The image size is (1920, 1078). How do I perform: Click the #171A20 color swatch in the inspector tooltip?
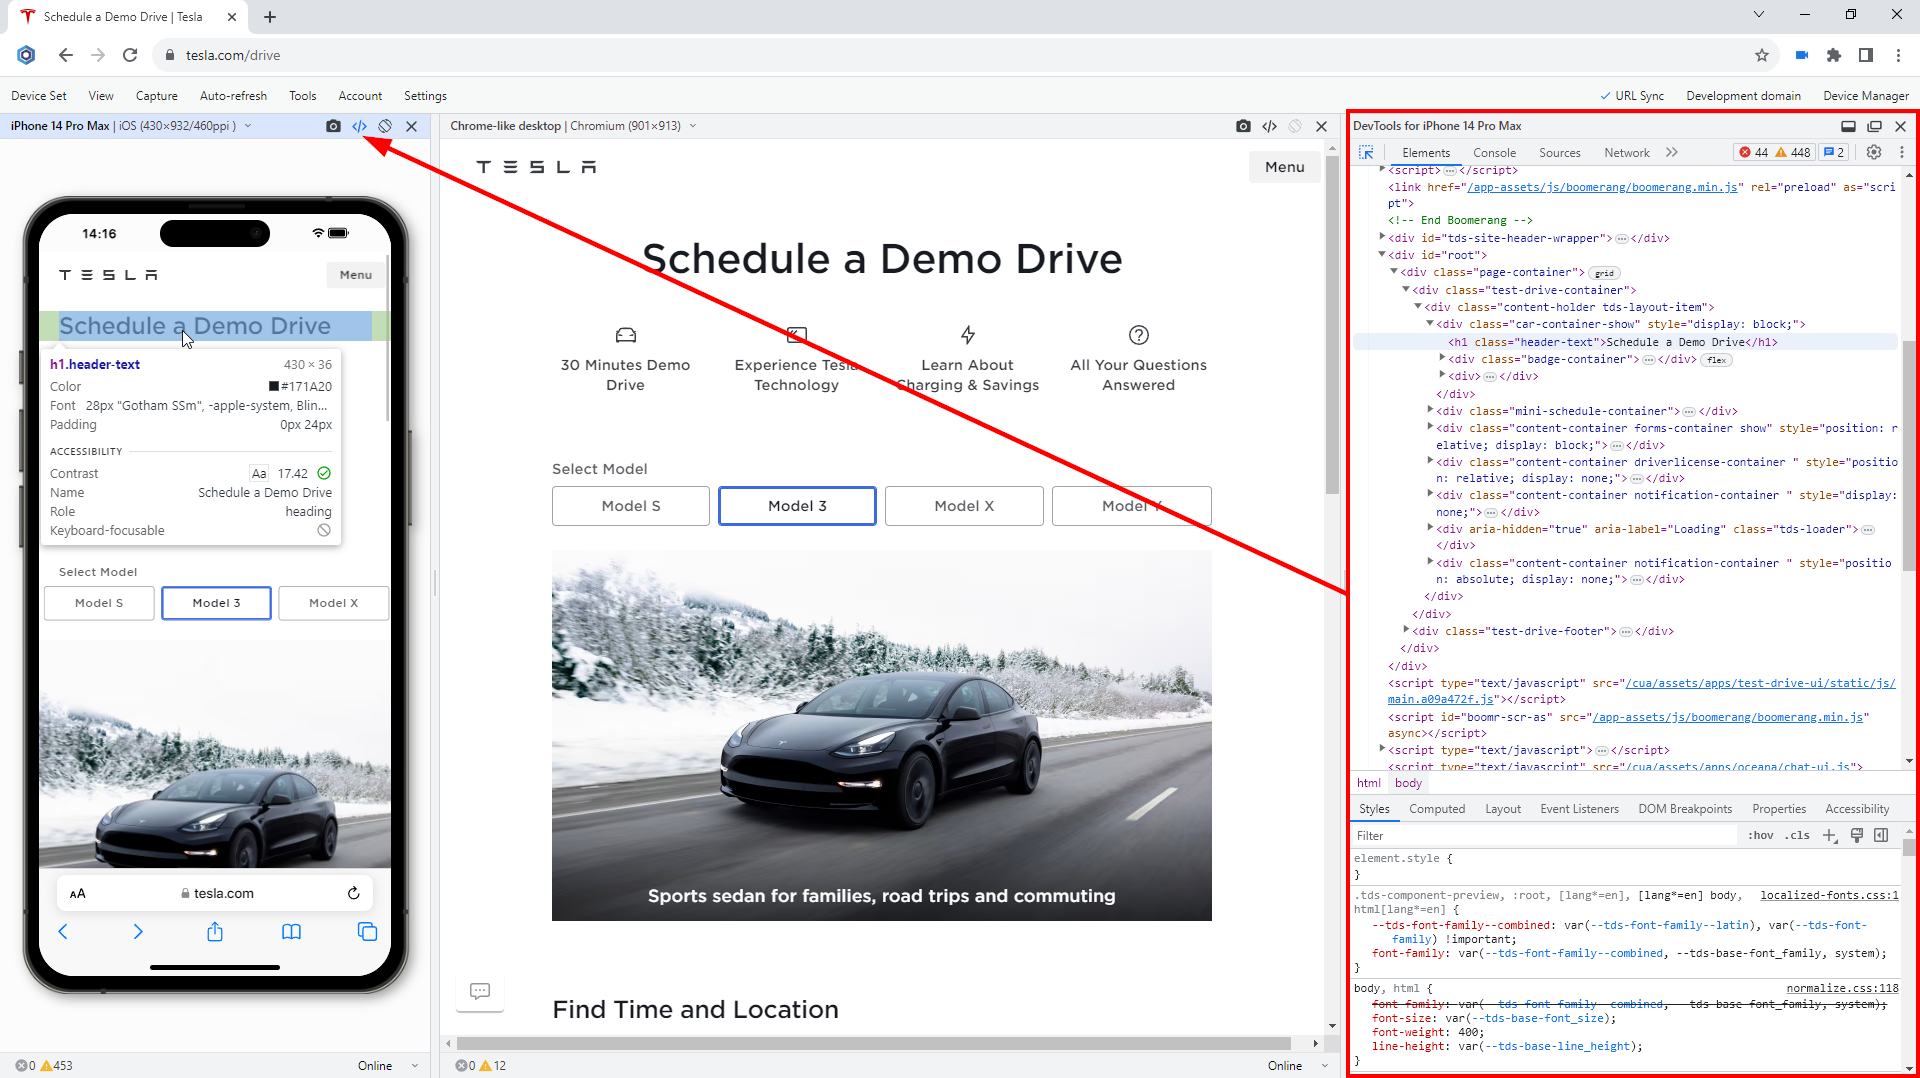271,386
